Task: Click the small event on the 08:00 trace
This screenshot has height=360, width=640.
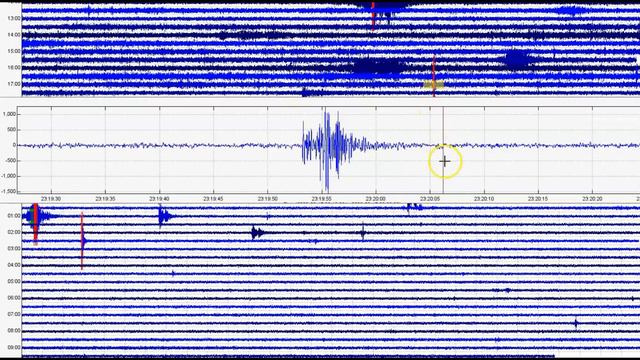Action: tap(576, 323)
